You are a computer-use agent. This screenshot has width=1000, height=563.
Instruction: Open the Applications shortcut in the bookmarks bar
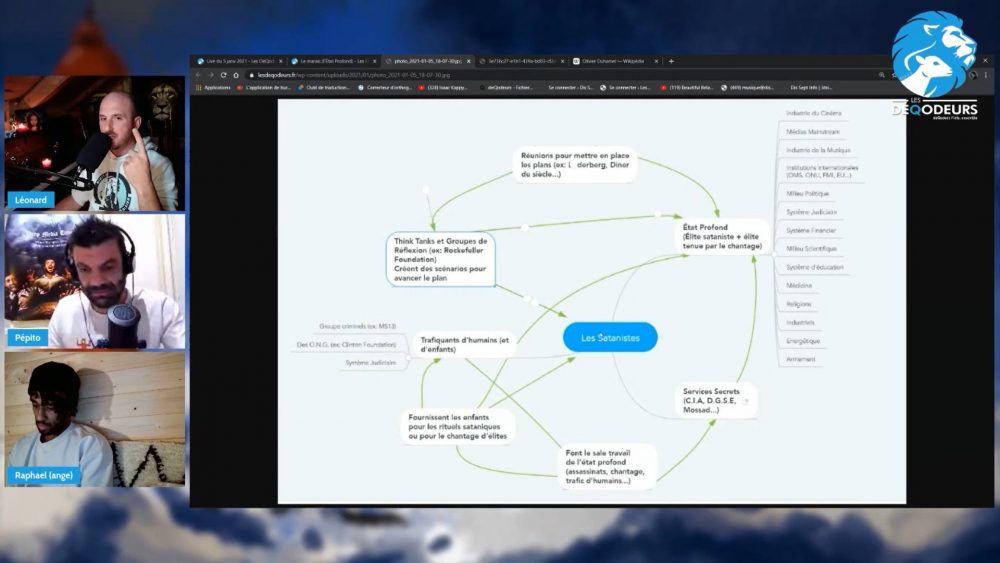click(213, 87)
